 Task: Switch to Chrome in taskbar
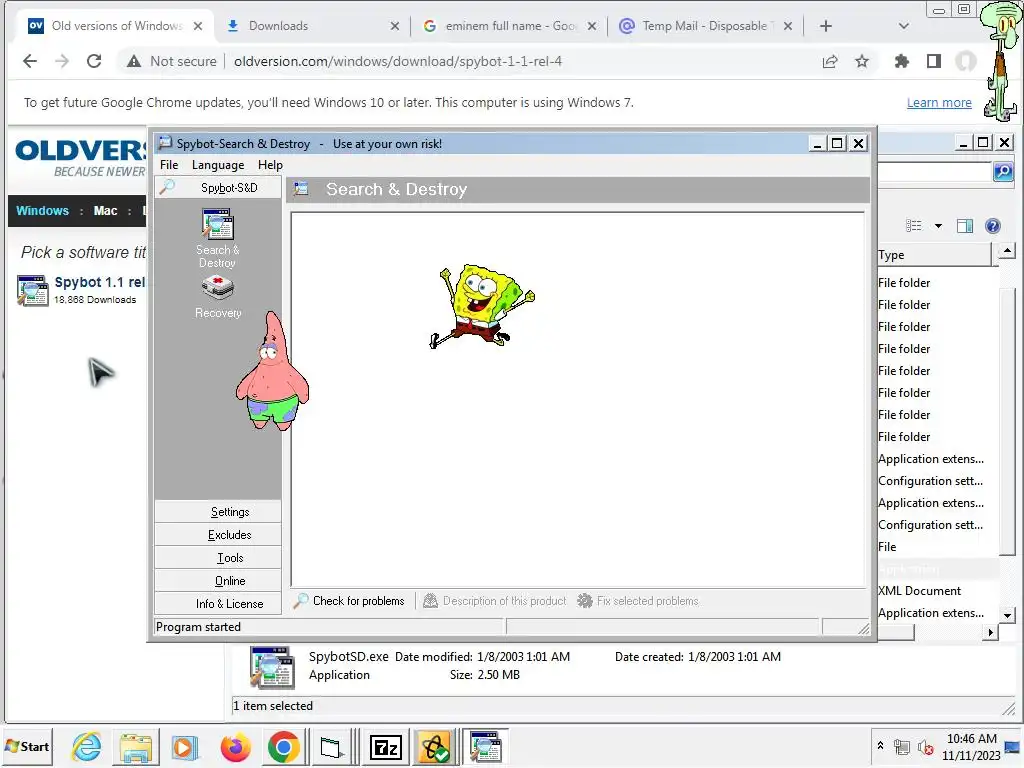pos(283,746)
